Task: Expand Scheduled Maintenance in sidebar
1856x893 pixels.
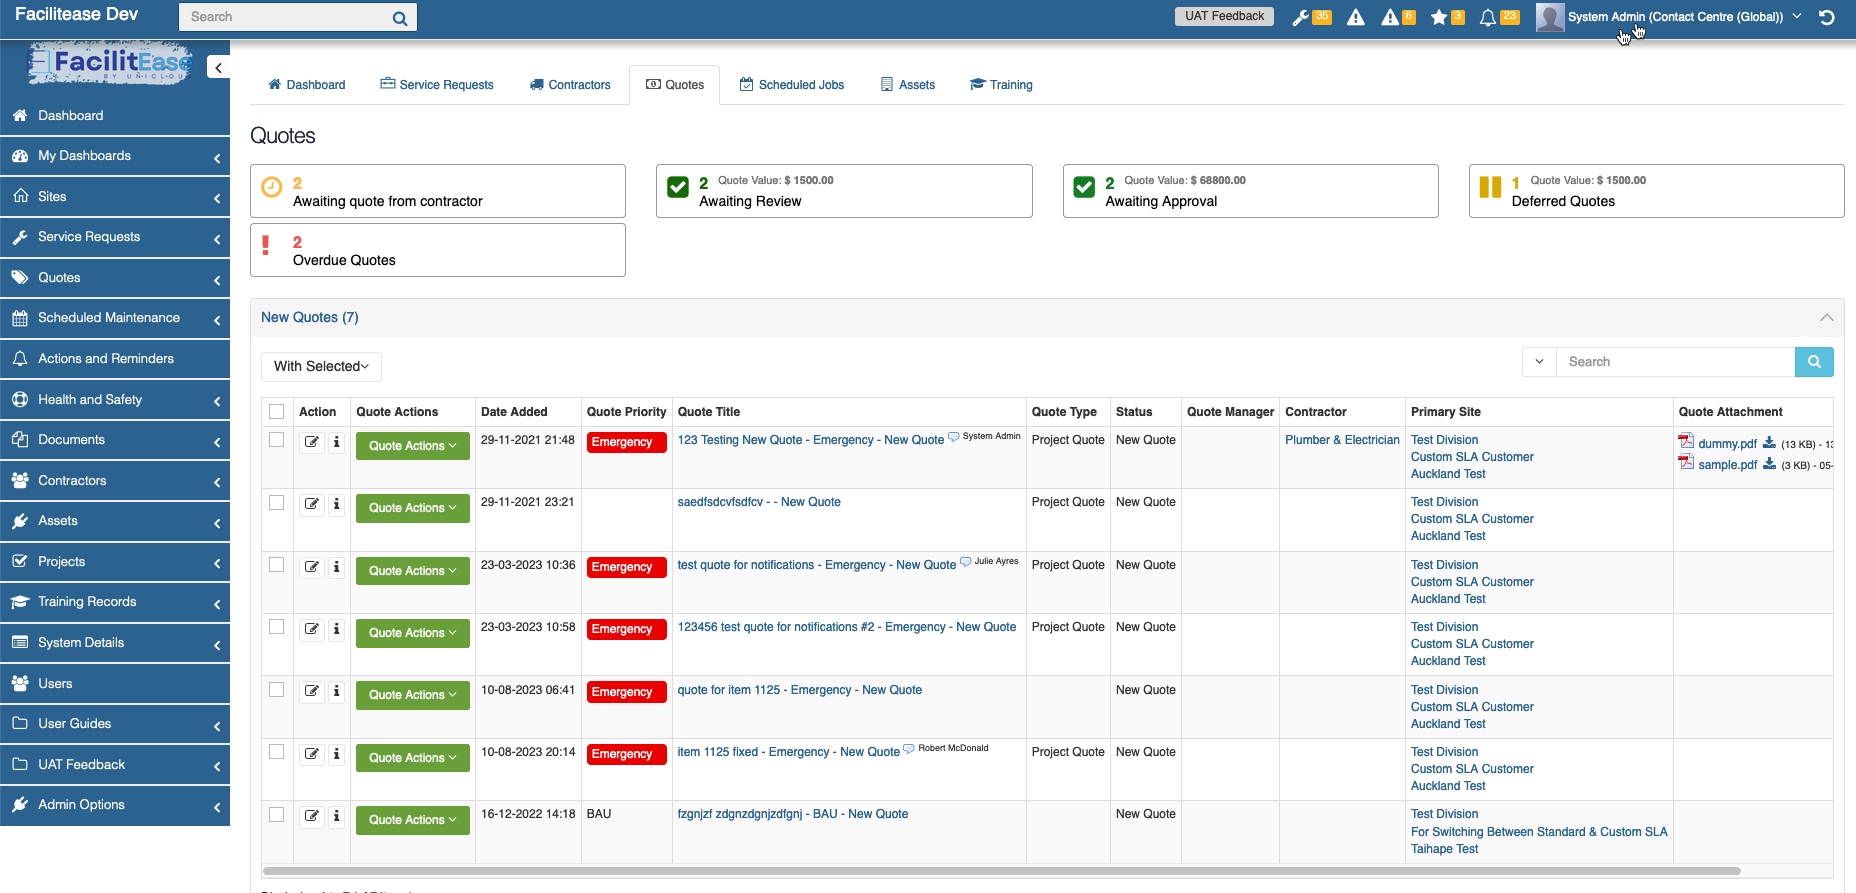Action: 115,318
